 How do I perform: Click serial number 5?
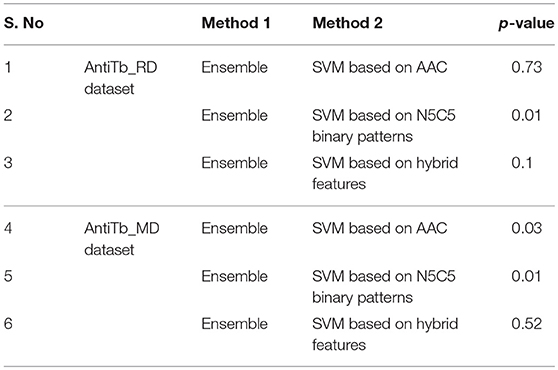[8, 276]
